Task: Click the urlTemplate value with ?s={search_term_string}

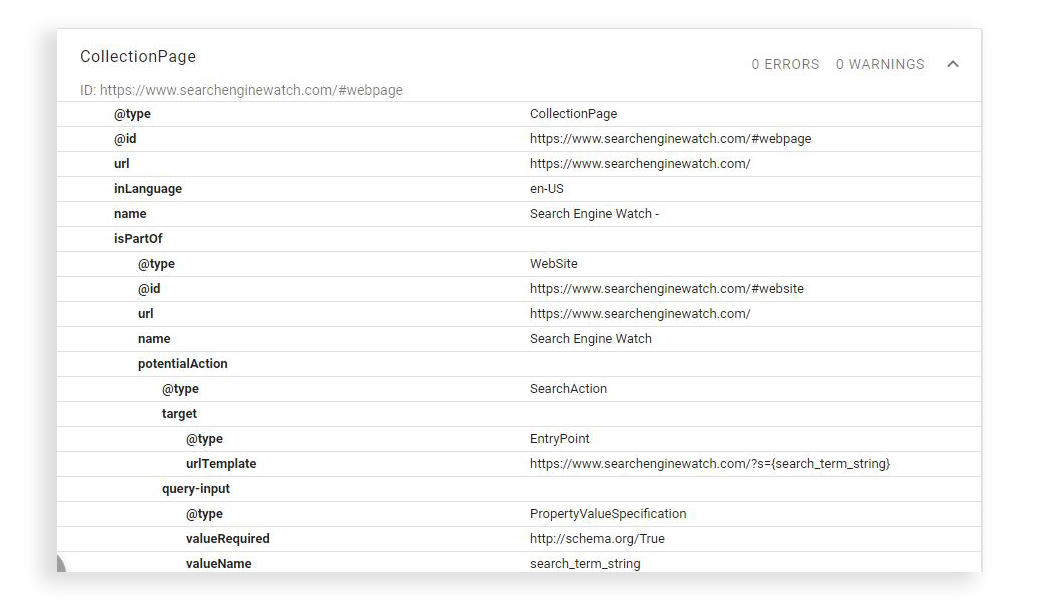Action: [x=710, y=464]
